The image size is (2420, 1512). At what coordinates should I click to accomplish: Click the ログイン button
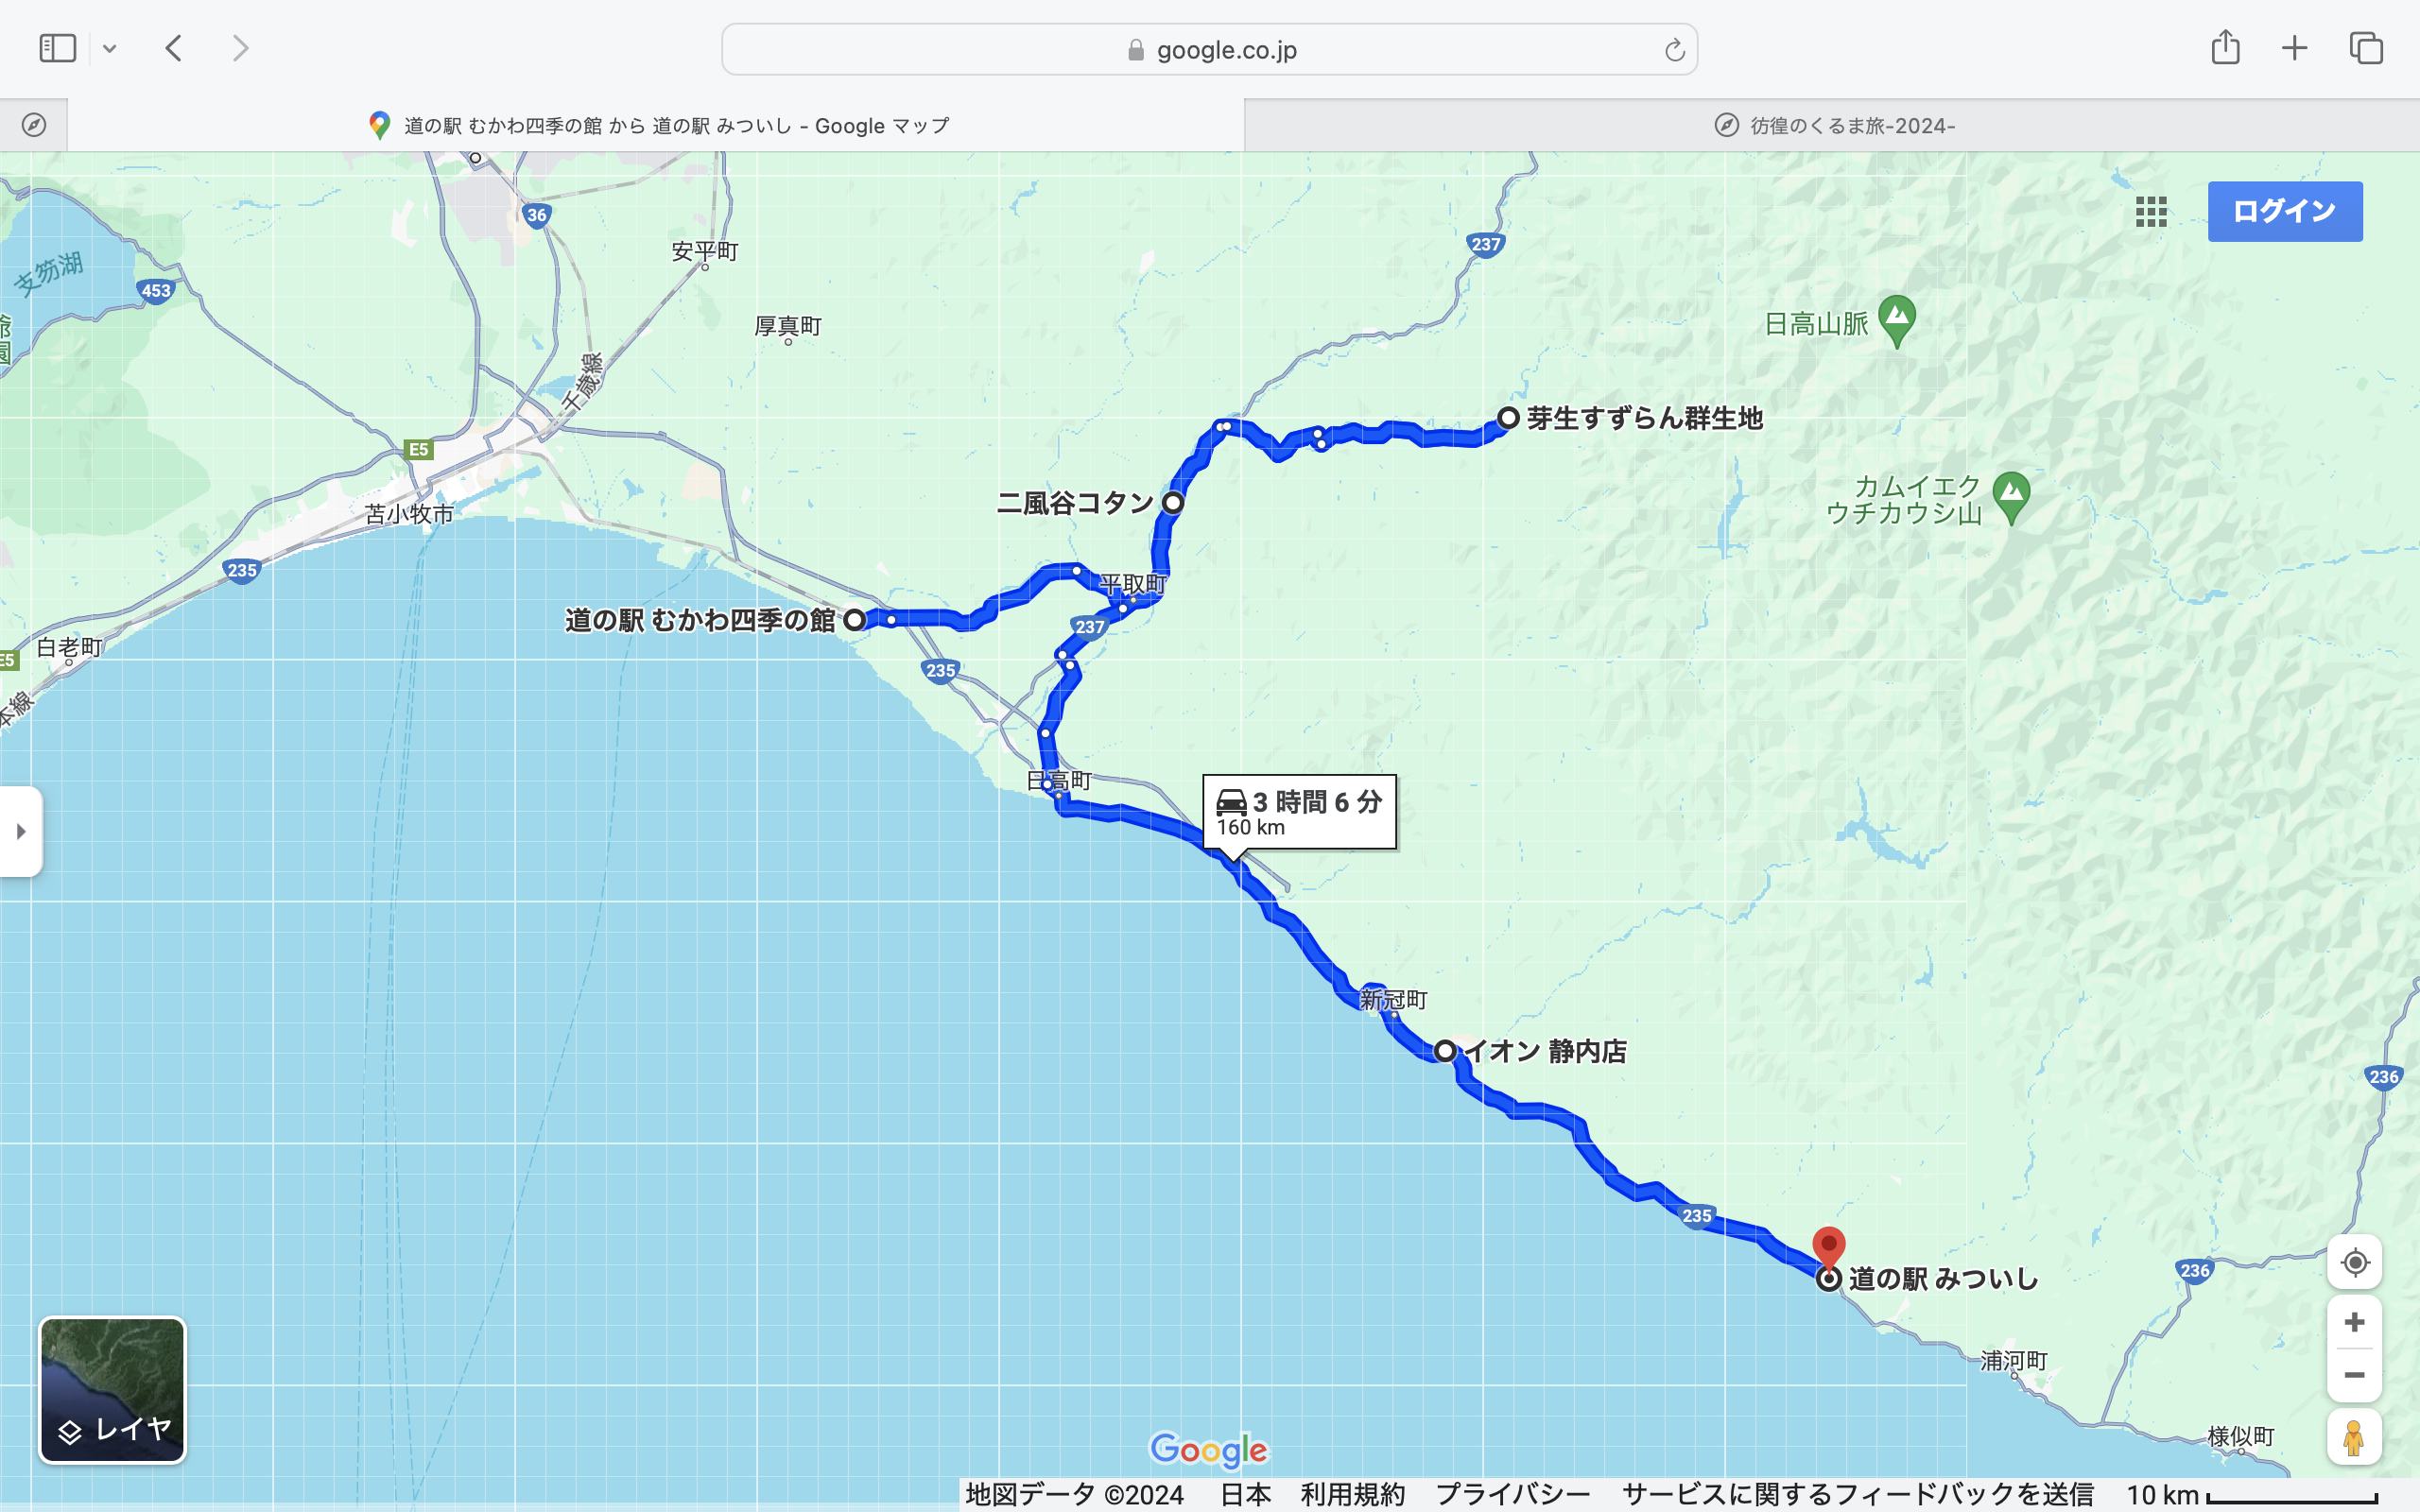[2285, 211]
